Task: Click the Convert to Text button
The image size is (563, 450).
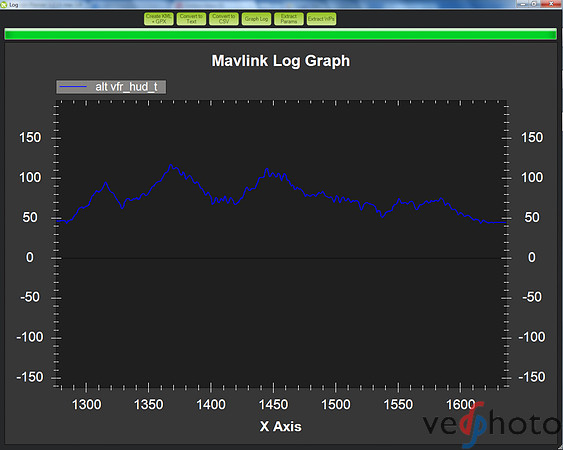Action: click(191, 19)
